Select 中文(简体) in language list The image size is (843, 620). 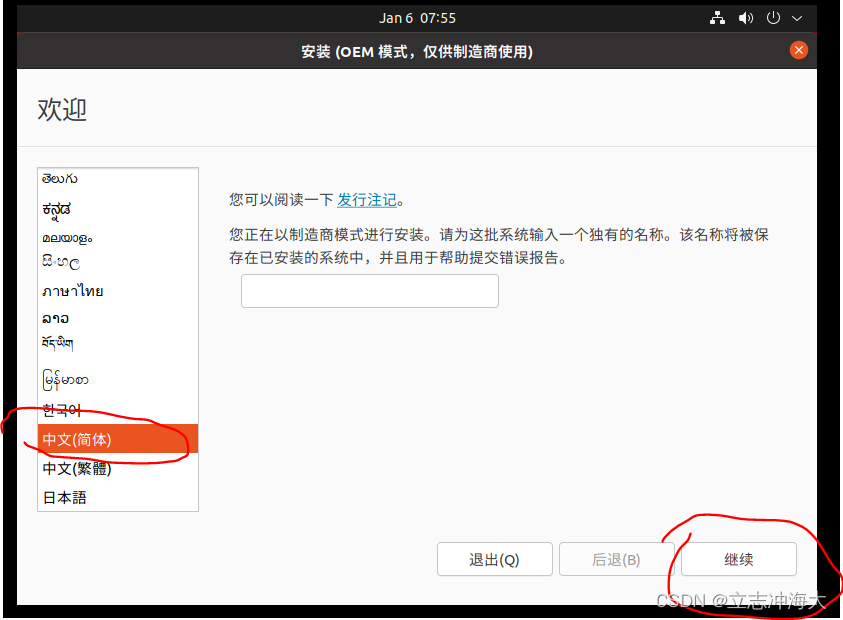(118, 439)
